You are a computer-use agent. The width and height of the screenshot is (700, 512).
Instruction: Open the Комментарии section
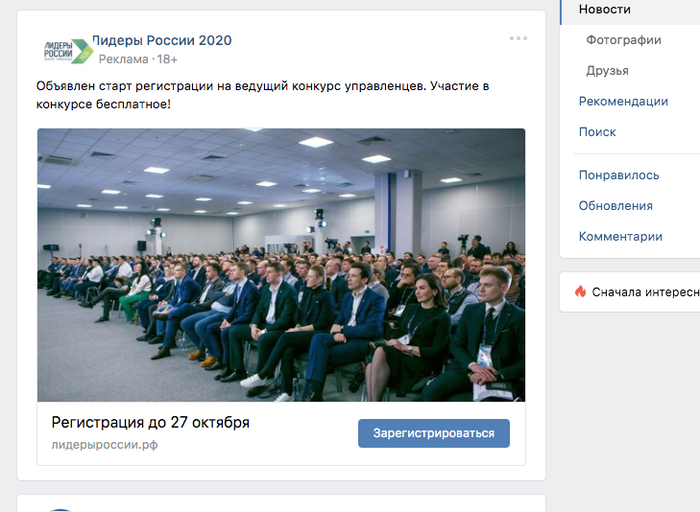(x=621, y=236)
